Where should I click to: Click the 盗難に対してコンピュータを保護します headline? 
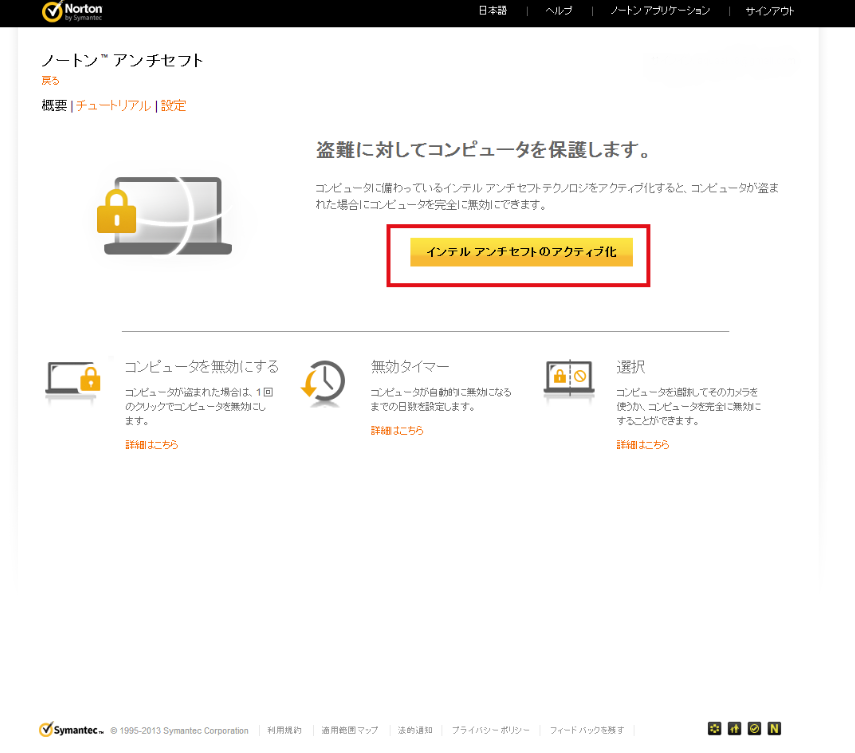[x=483, y=149]
